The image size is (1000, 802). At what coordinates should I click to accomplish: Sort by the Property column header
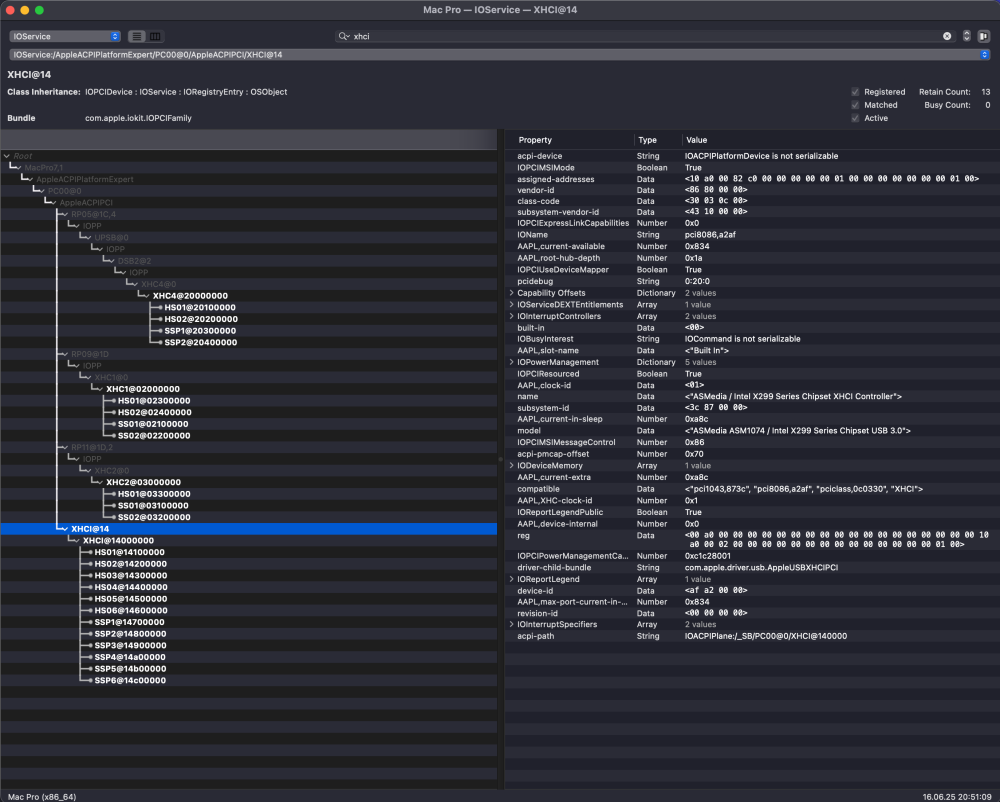click(571, 140)
